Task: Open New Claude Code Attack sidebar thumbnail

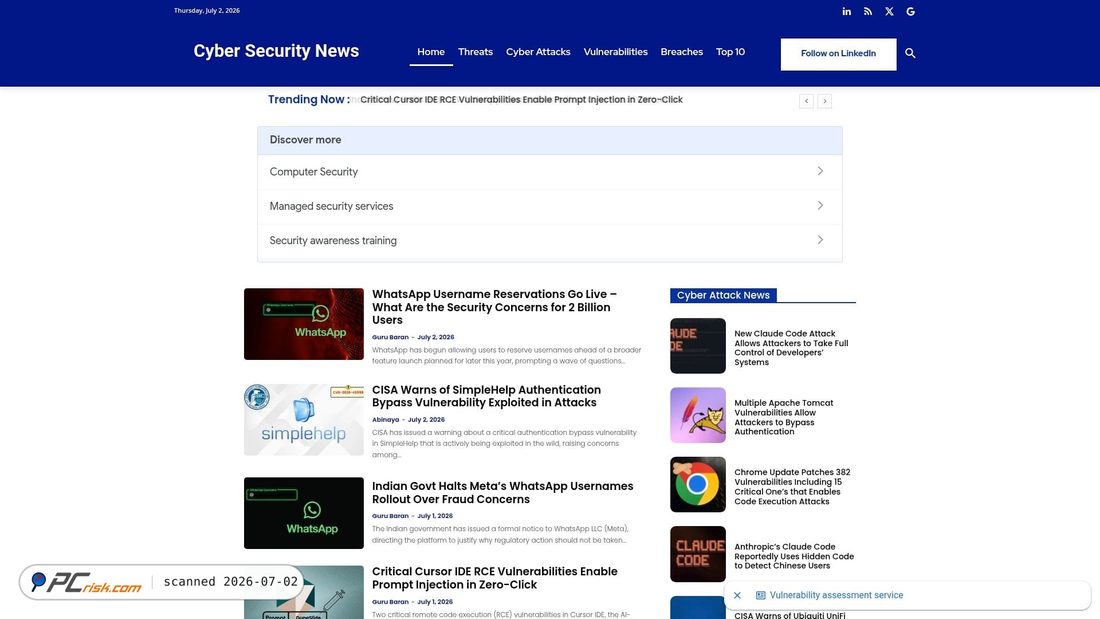Action: point(698,346)
